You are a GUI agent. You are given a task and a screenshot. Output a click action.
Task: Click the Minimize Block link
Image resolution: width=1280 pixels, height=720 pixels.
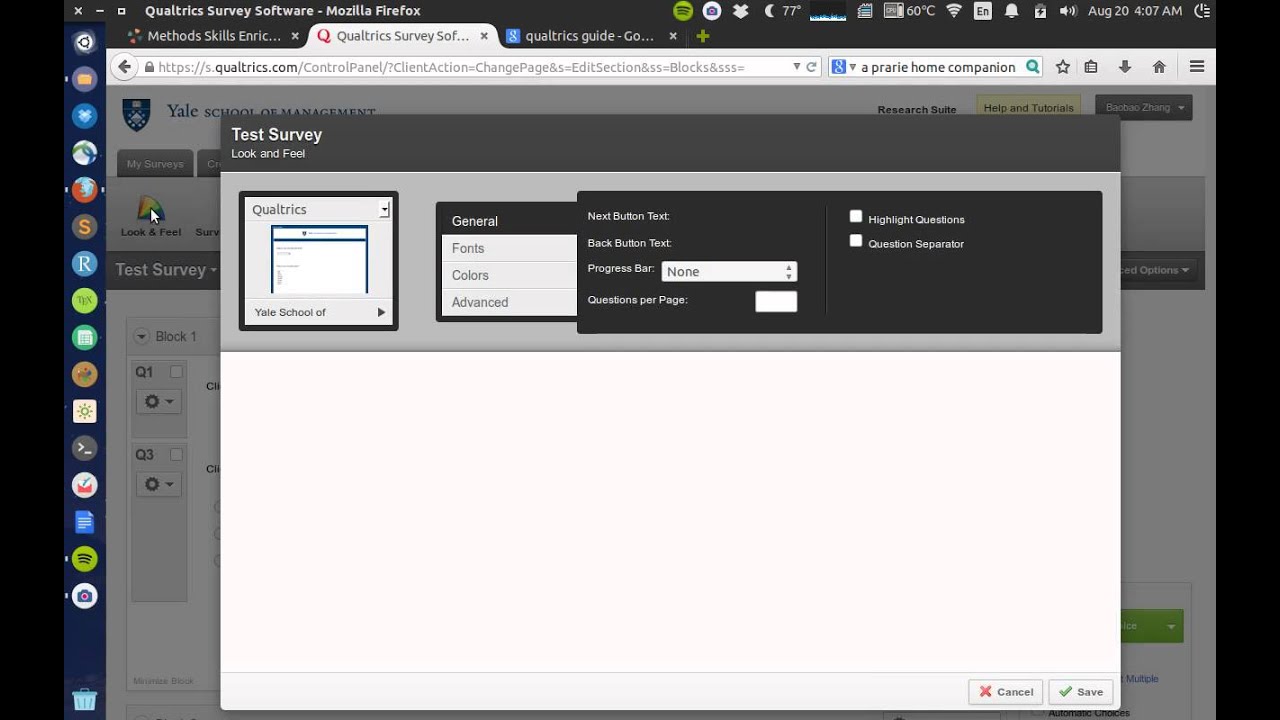coord(163,681)
